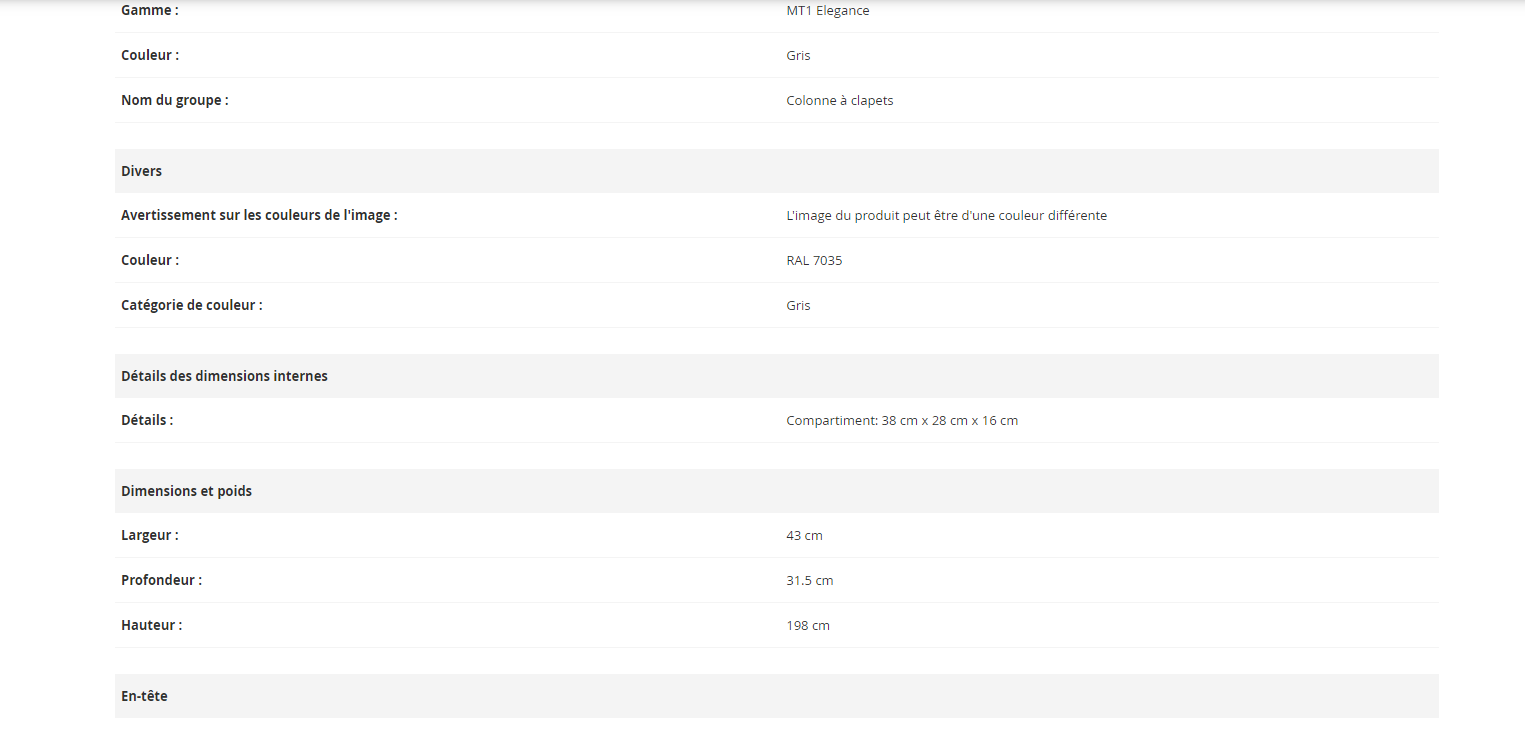Select the En-tête section header

(144, 696)
